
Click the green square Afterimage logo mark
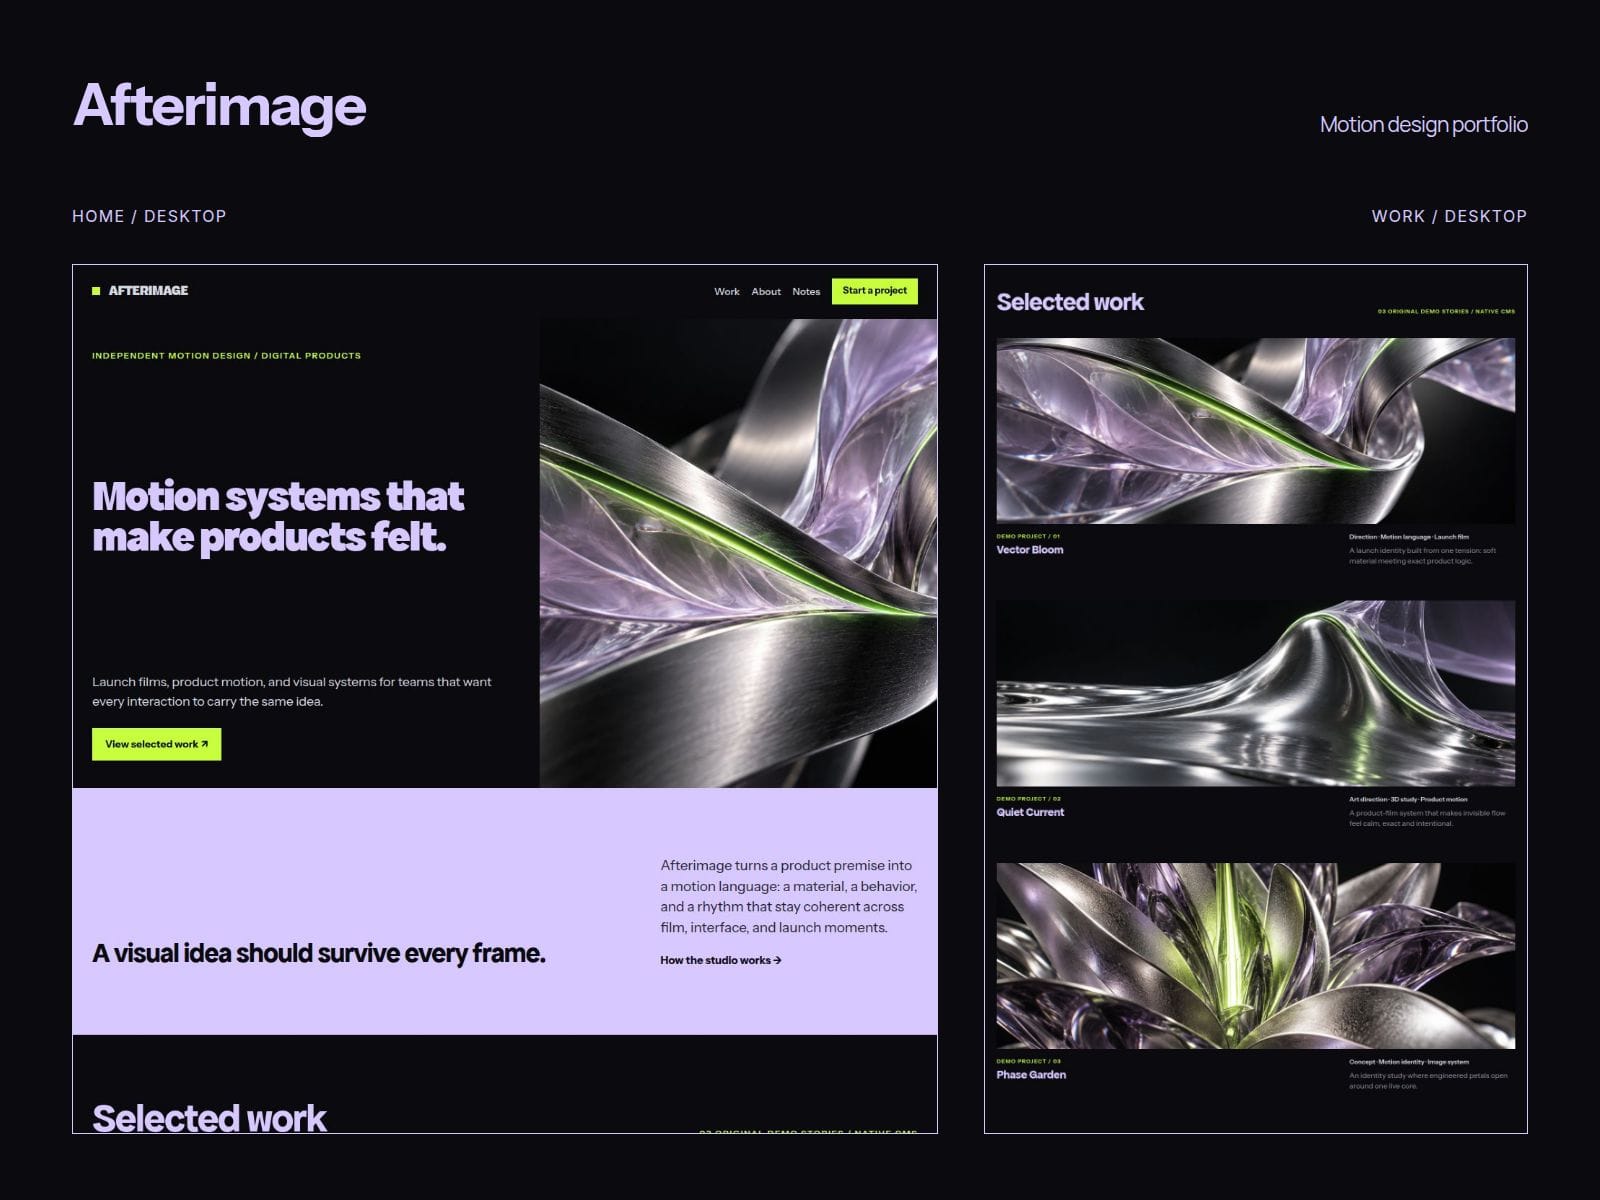point(96,291)
